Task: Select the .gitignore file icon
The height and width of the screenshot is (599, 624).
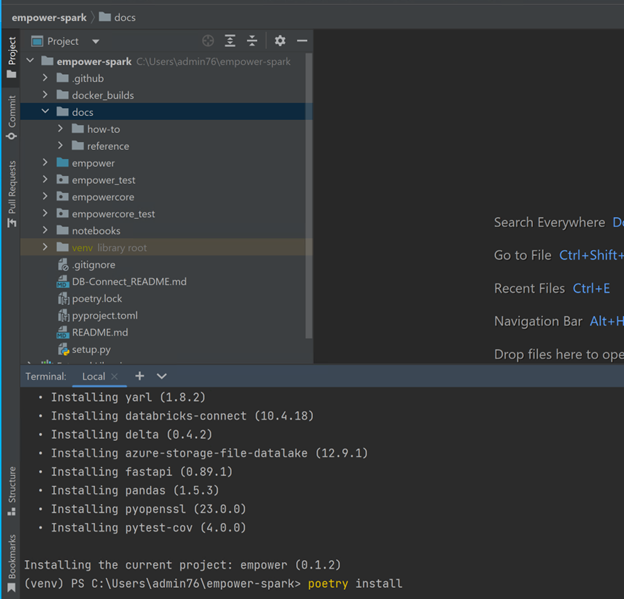Action: click(x=63, y=264)
